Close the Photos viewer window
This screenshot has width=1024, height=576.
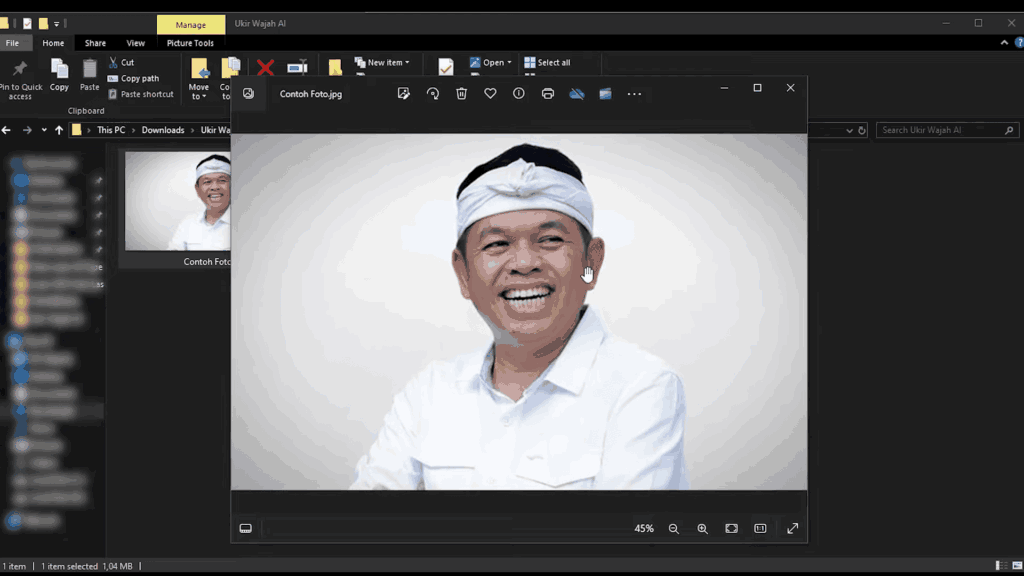point(790,88)
